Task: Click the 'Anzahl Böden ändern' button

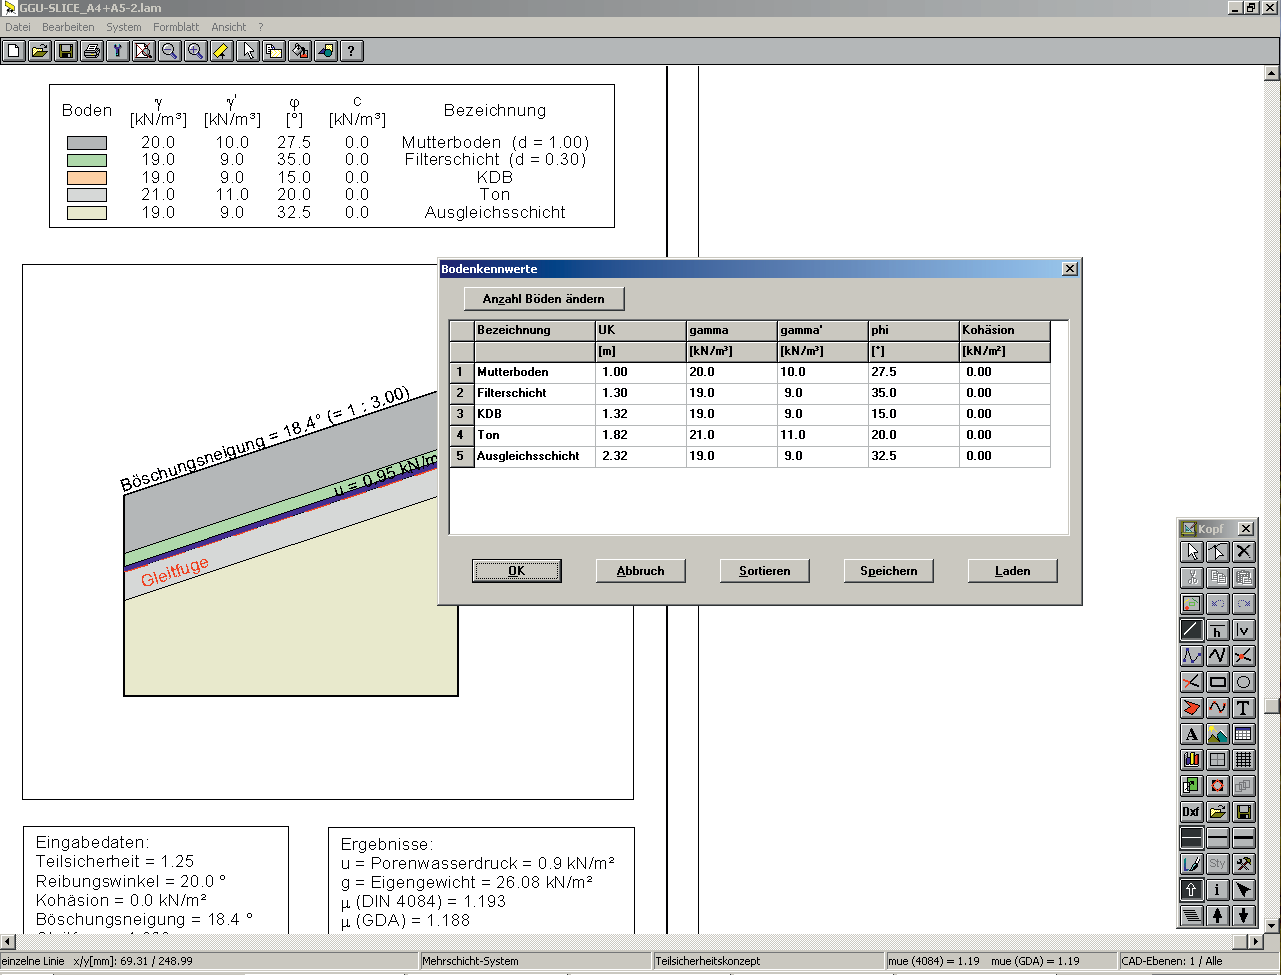Action: (544, 299)
